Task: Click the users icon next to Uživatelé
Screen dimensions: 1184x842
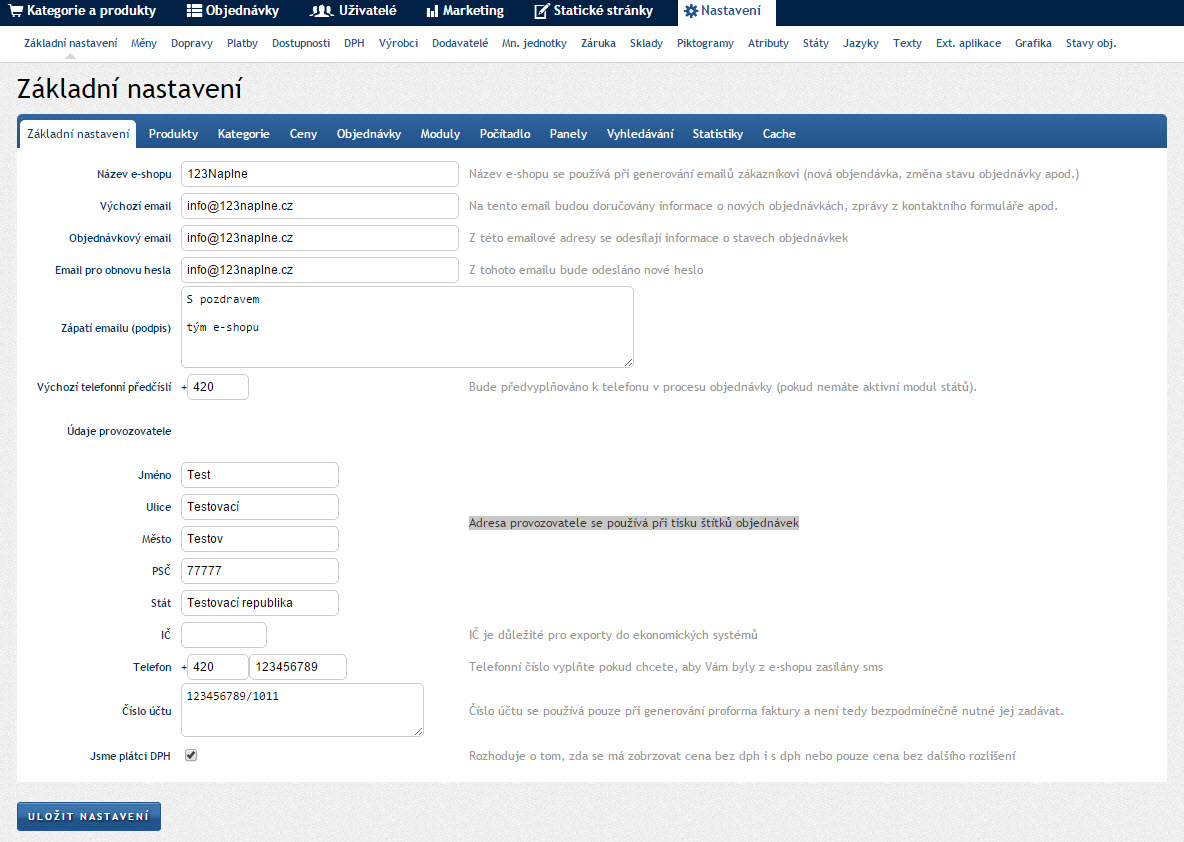Action: click(x=321, y=11)
